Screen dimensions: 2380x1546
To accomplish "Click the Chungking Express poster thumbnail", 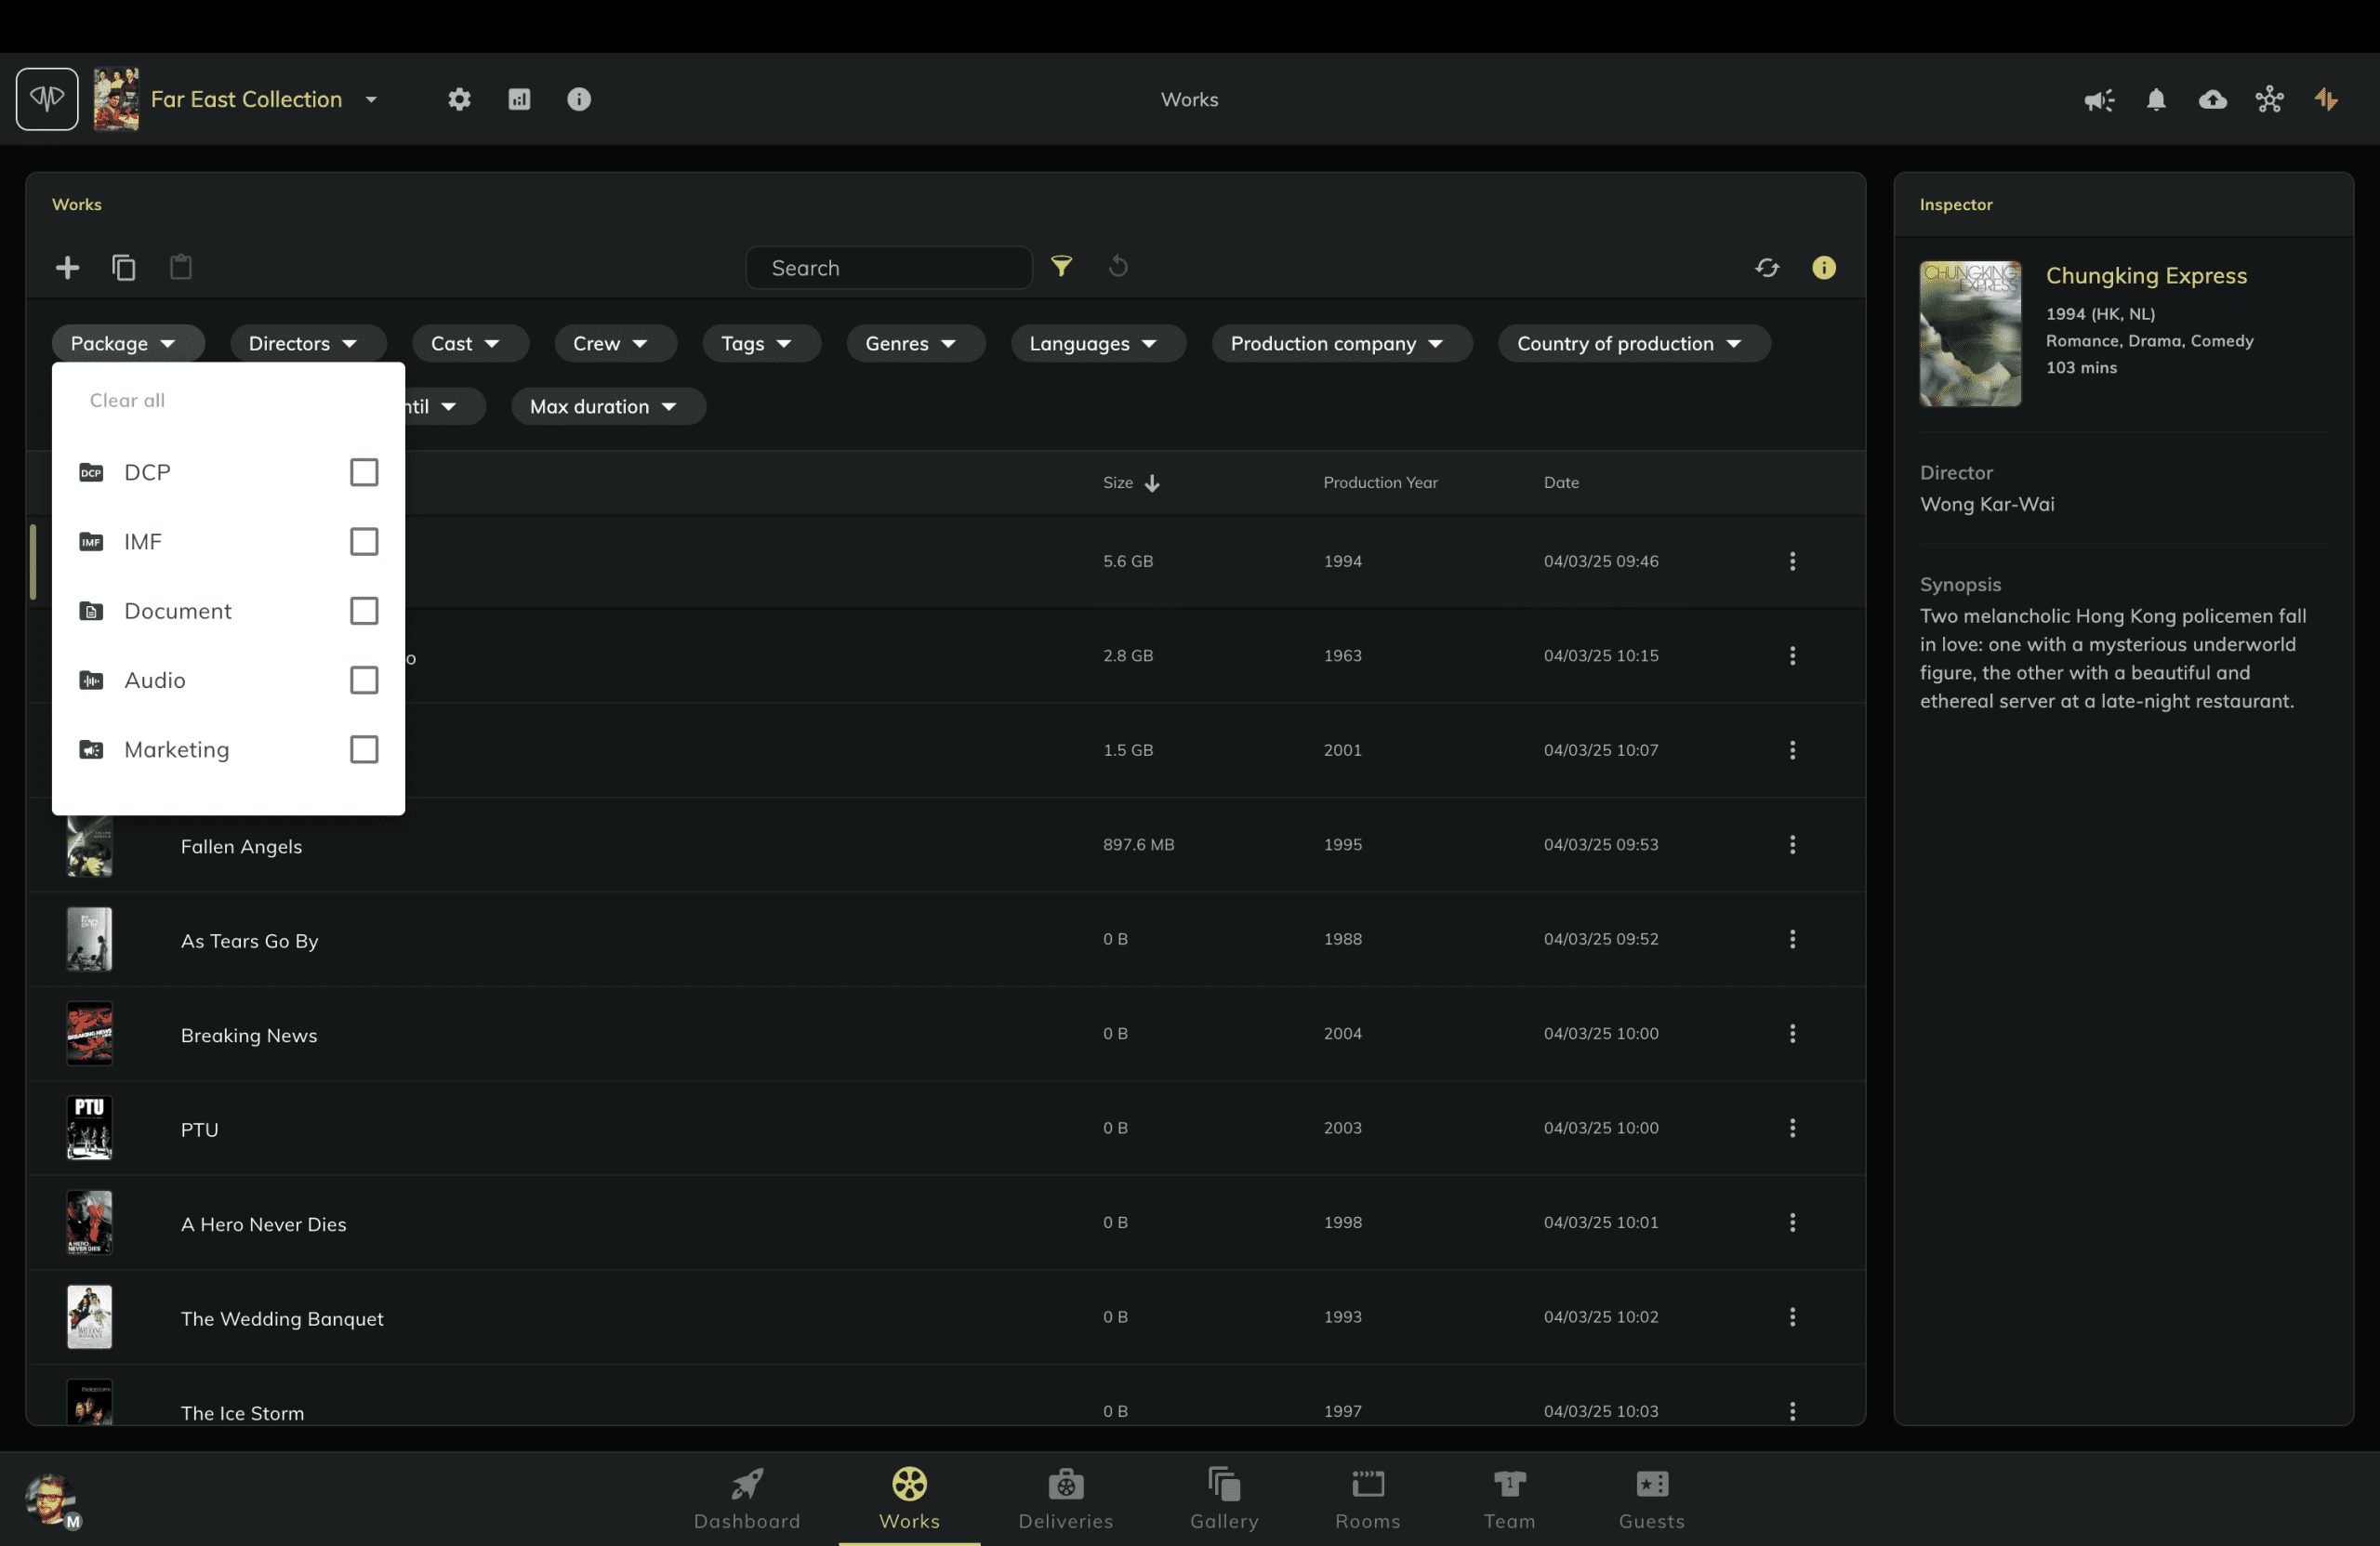I will tap(1970, 334).
